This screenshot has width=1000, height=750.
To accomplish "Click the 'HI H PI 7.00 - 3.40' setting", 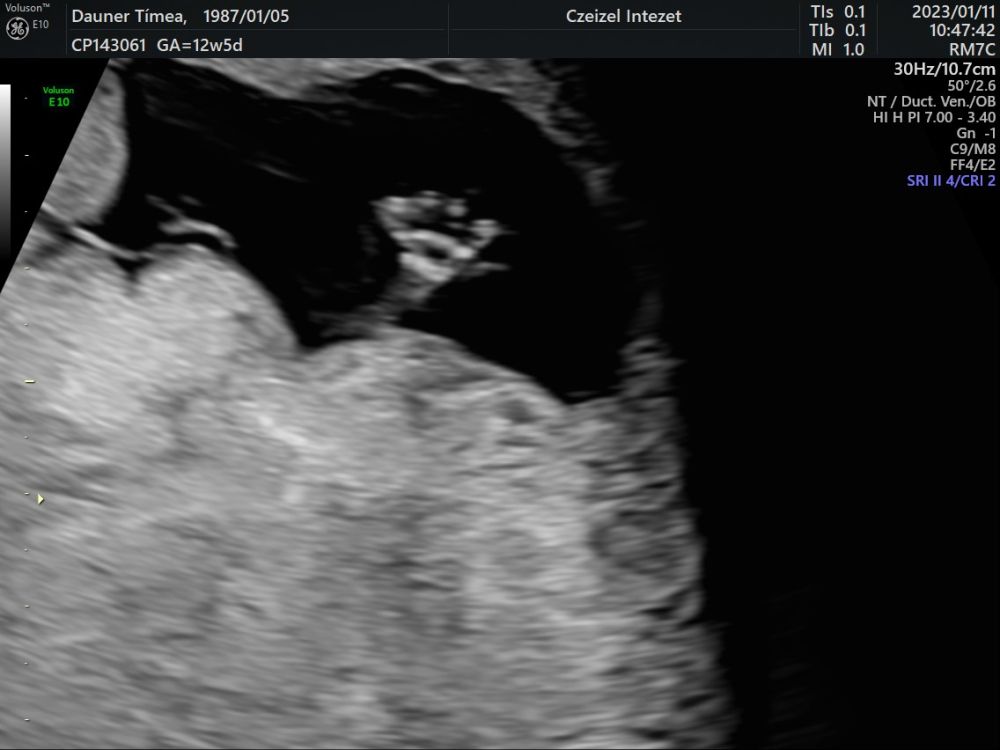I will (x=934, y=117).
